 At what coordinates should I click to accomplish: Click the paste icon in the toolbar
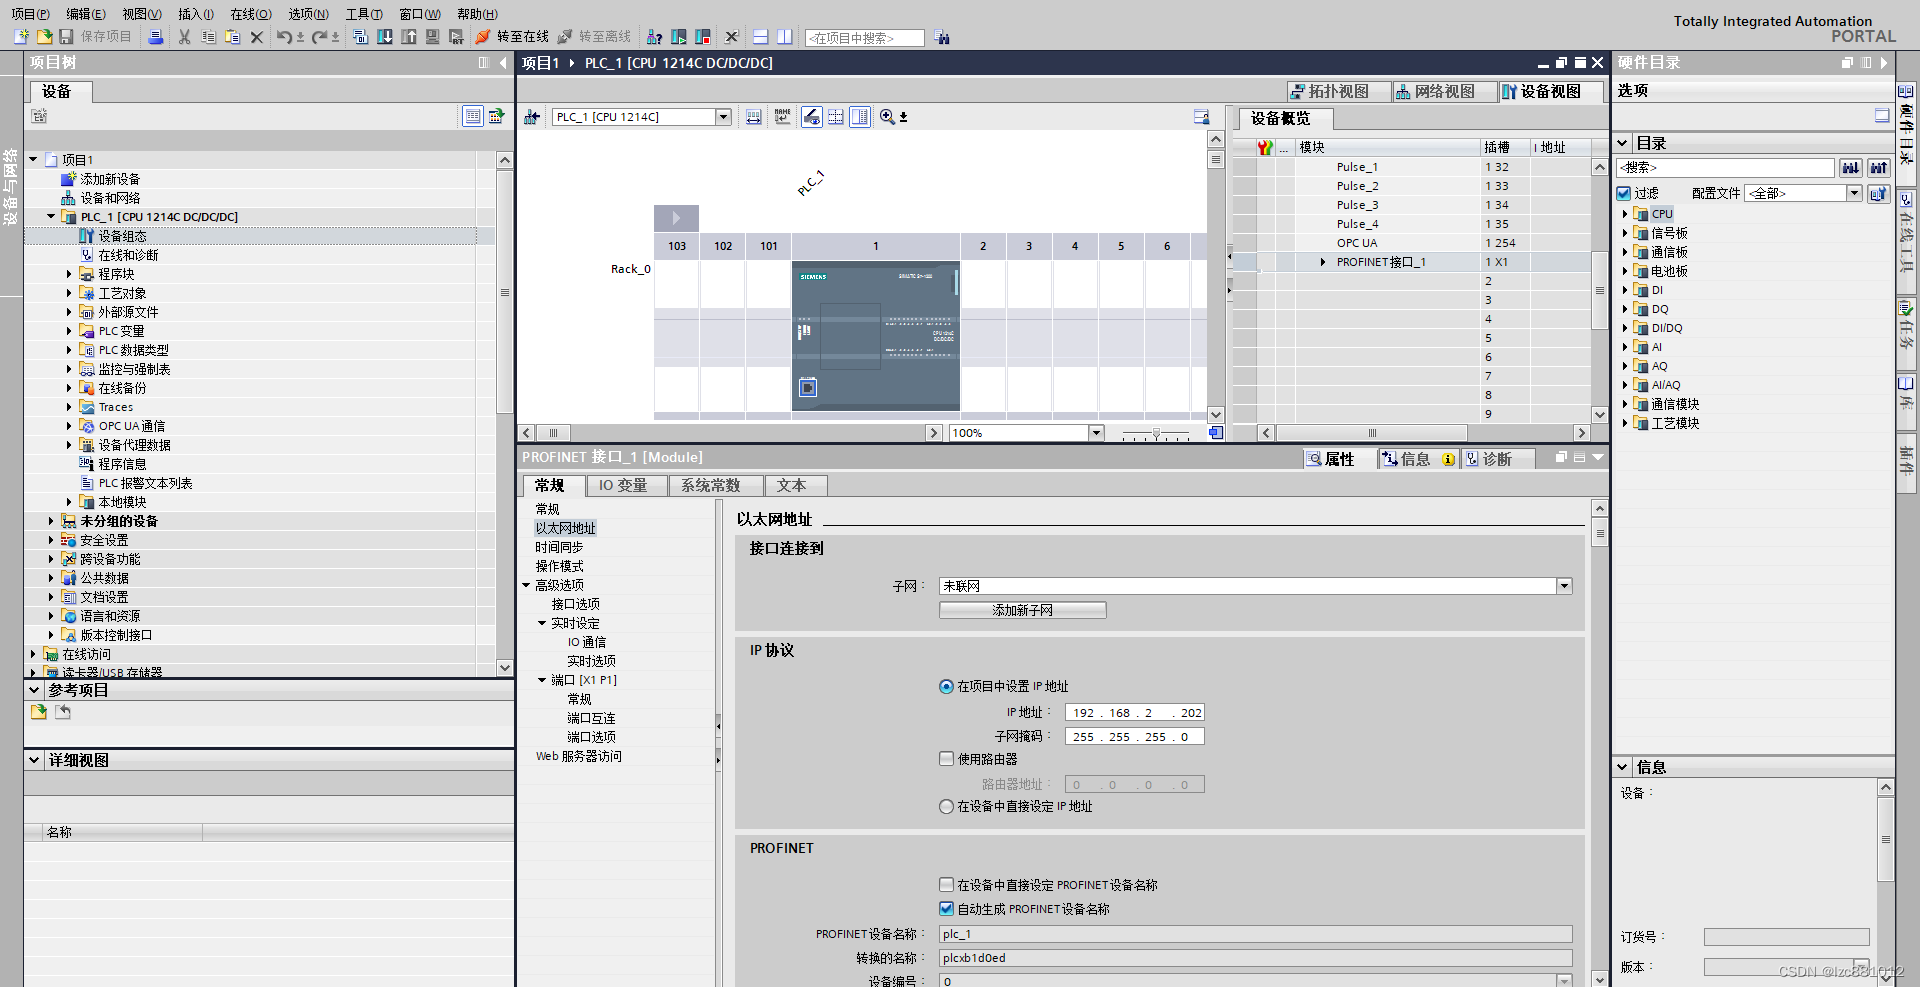click(x=233, y=37)
